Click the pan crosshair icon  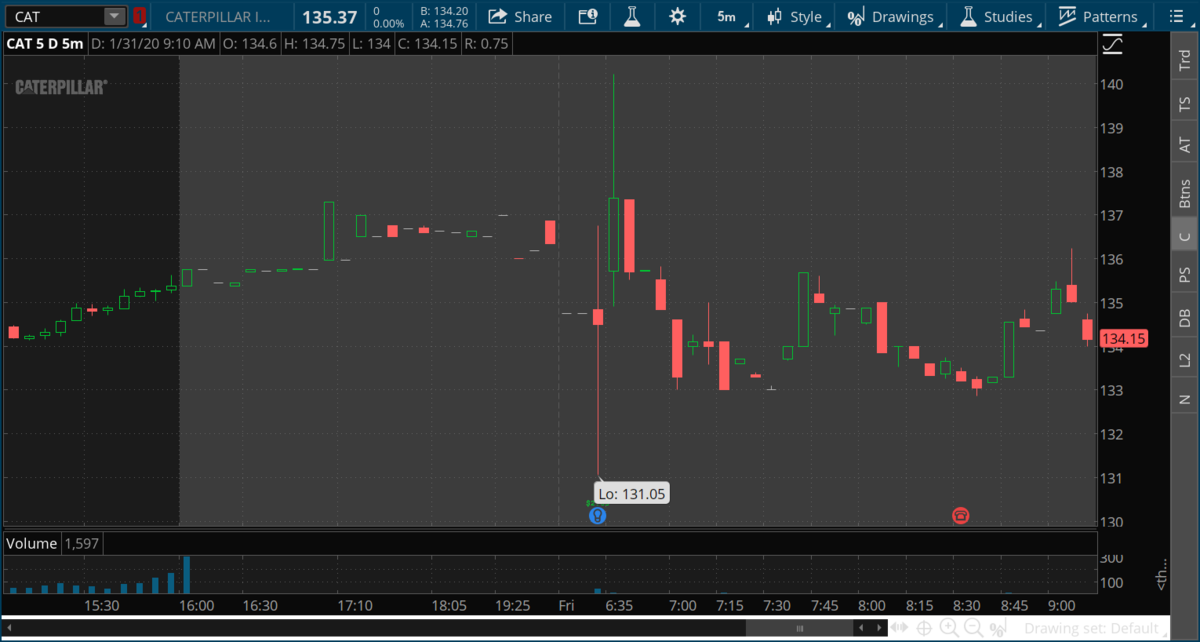(924, 628)
